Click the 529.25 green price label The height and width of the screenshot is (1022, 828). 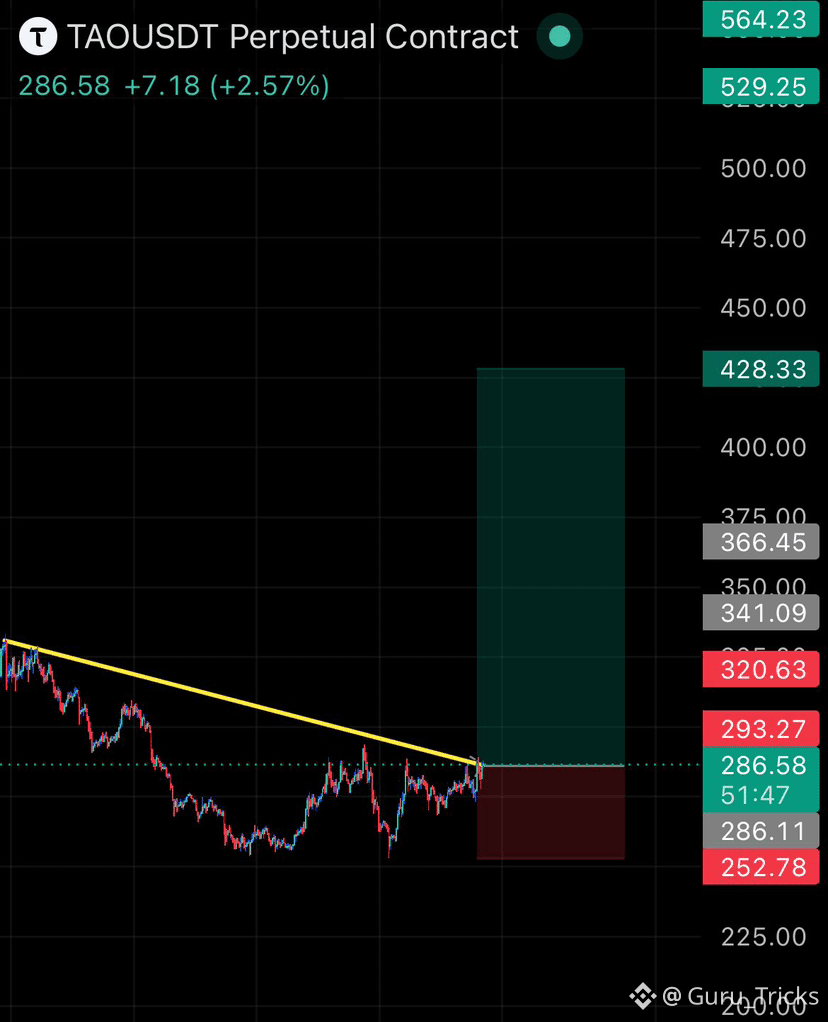pyautogui.click(x=761, y=86)
